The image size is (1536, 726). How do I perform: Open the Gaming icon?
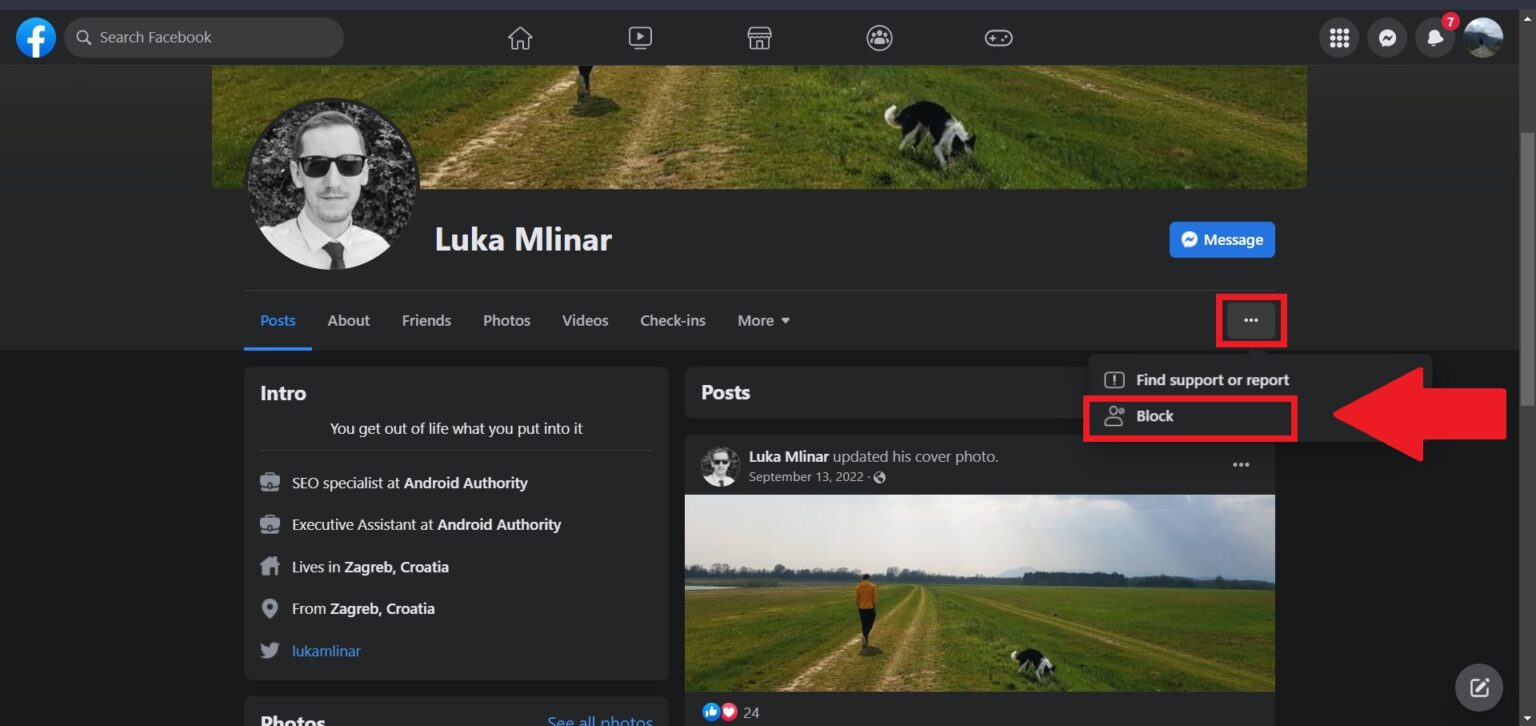pyautogui.click(x=999, y=38)
